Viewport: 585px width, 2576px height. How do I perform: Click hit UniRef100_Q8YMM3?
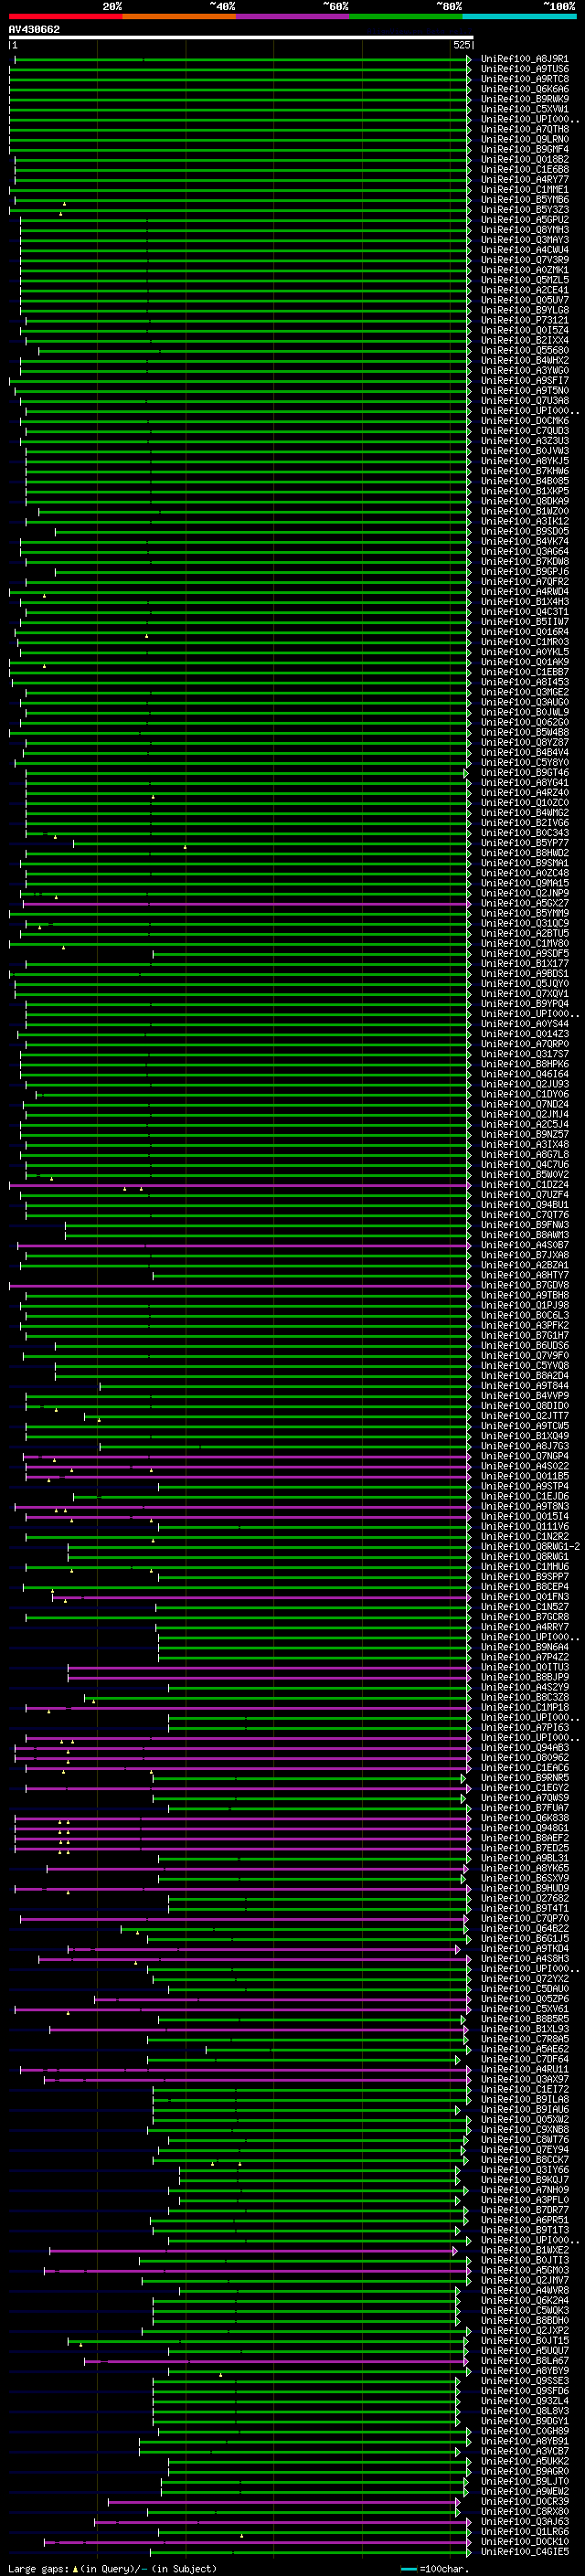coord(524,230)
